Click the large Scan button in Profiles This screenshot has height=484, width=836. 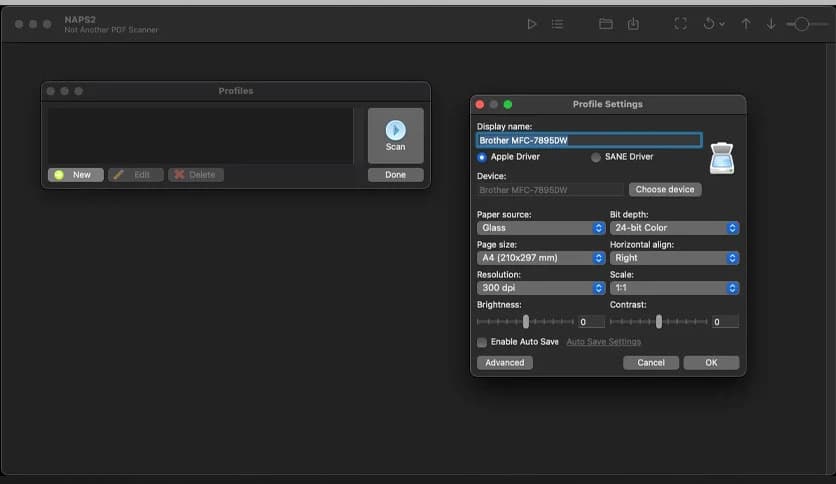pyautogui.click(x=396, y=135)
